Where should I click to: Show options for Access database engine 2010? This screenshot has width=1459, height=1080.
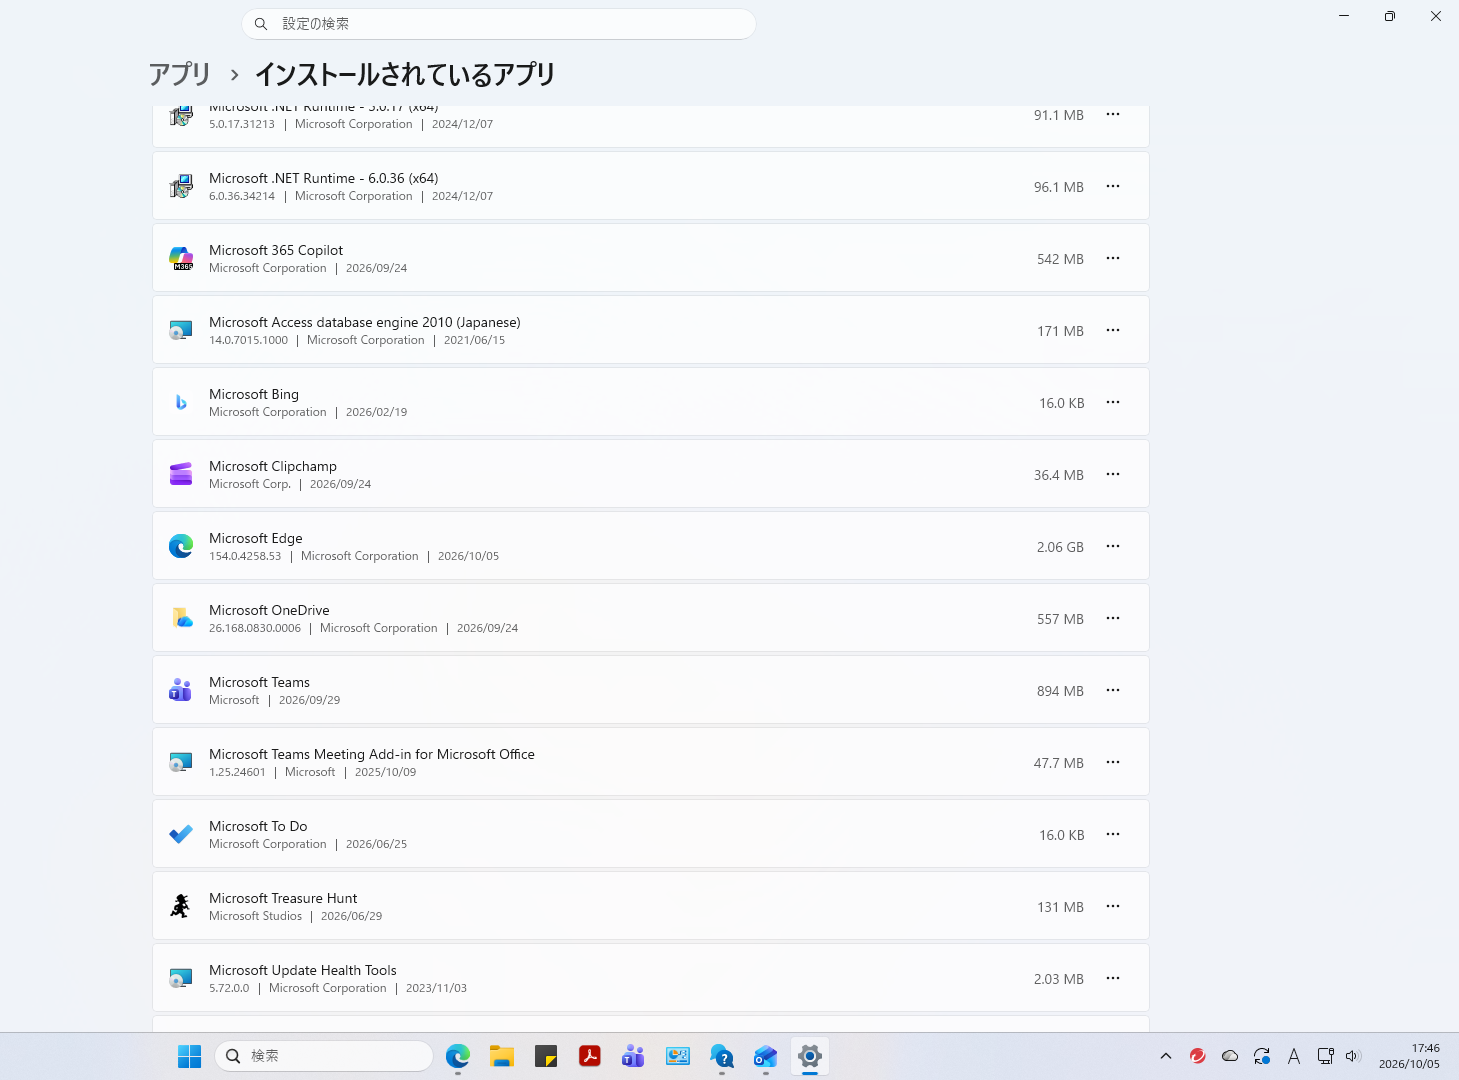tap(1113, 330)
